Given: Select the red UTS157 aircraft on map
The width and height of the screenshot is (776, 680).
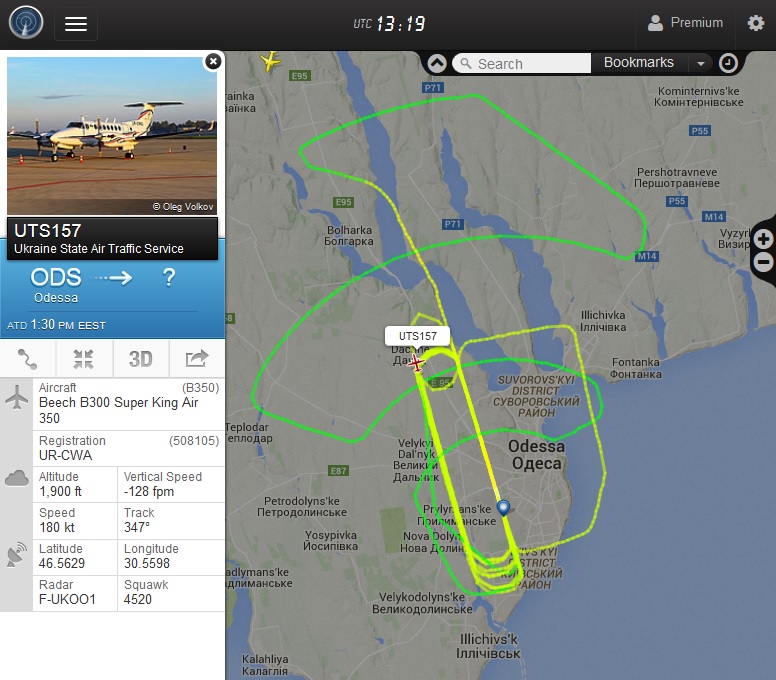Looking at the screenshot, I should pyautogui.click(x=416, y=363).
